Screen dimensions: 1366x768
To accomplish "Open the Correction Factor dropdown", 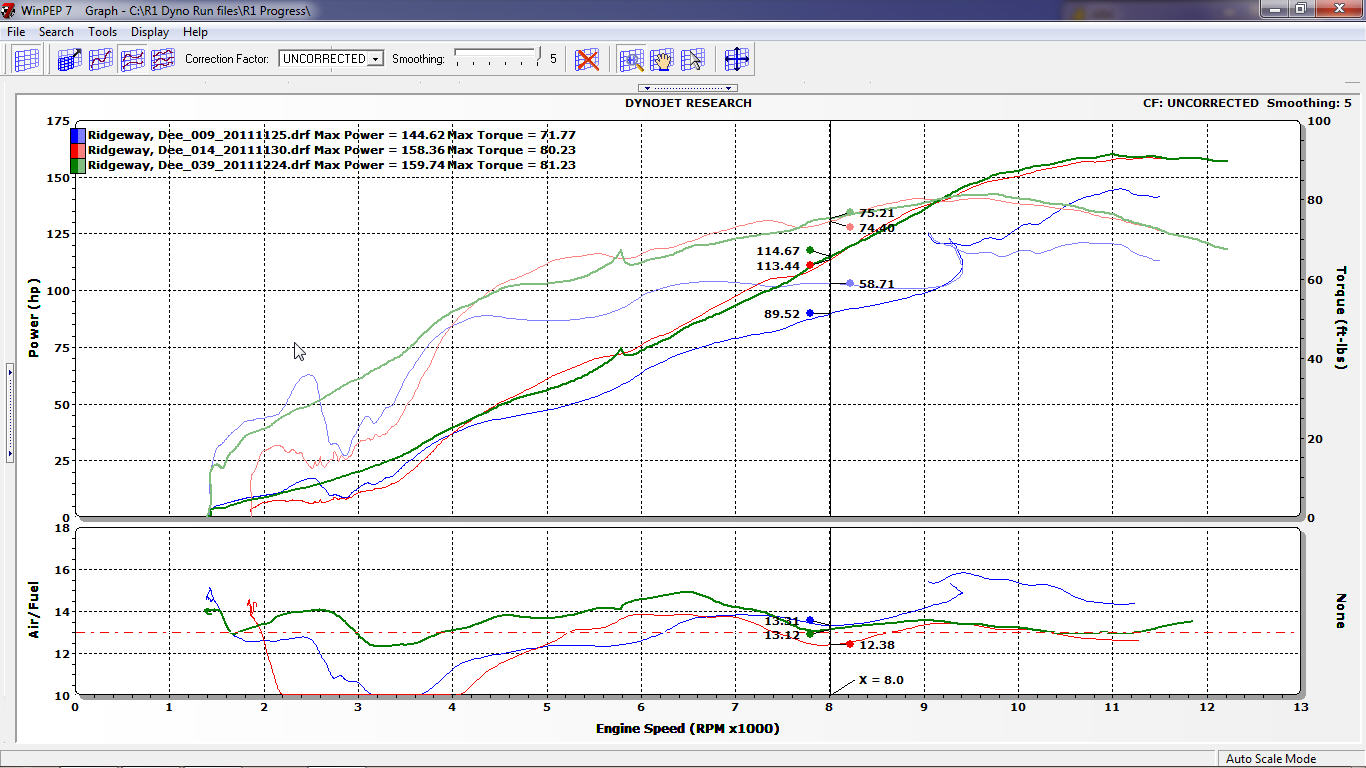I will click(x=375, y=59).
